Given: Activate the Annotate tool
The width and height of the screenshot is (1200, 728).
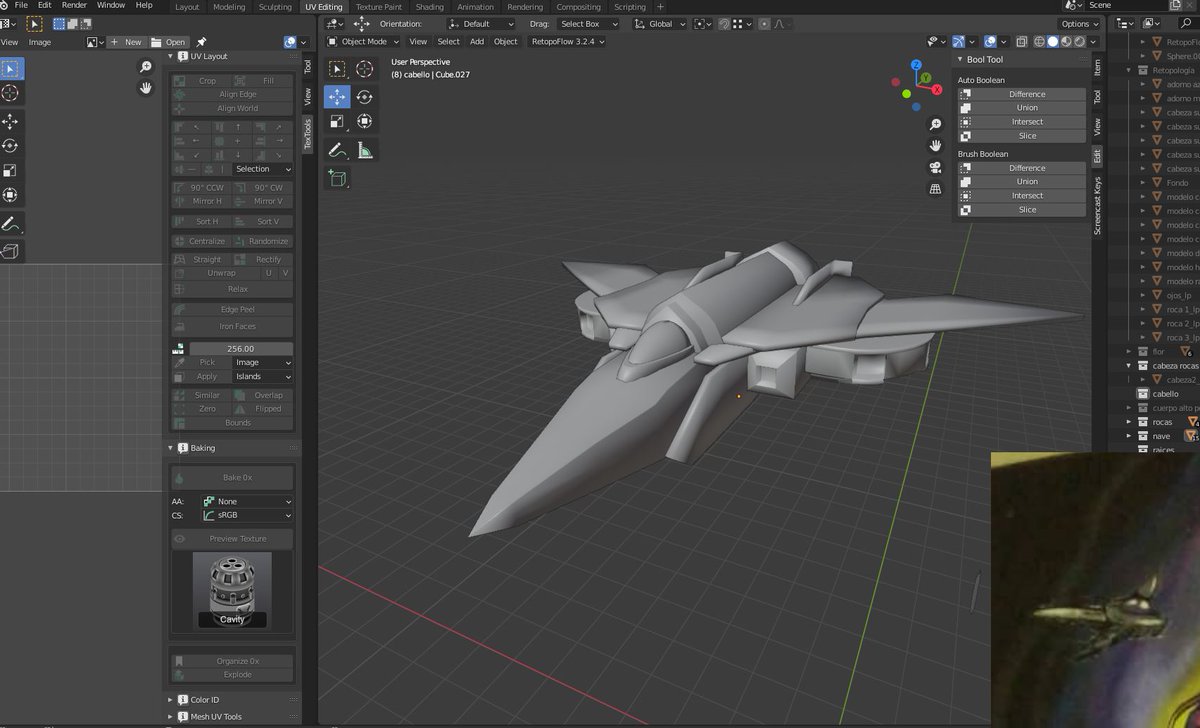Looking at the screenshot, I should 337,148.
